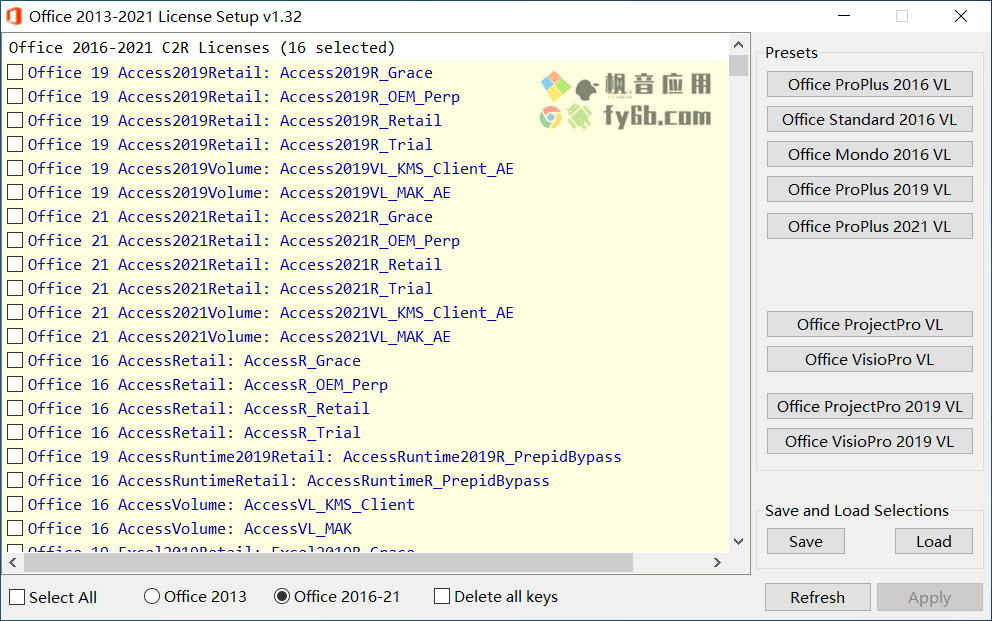Click the AccessVL_MAK row text

click(190, 529)
